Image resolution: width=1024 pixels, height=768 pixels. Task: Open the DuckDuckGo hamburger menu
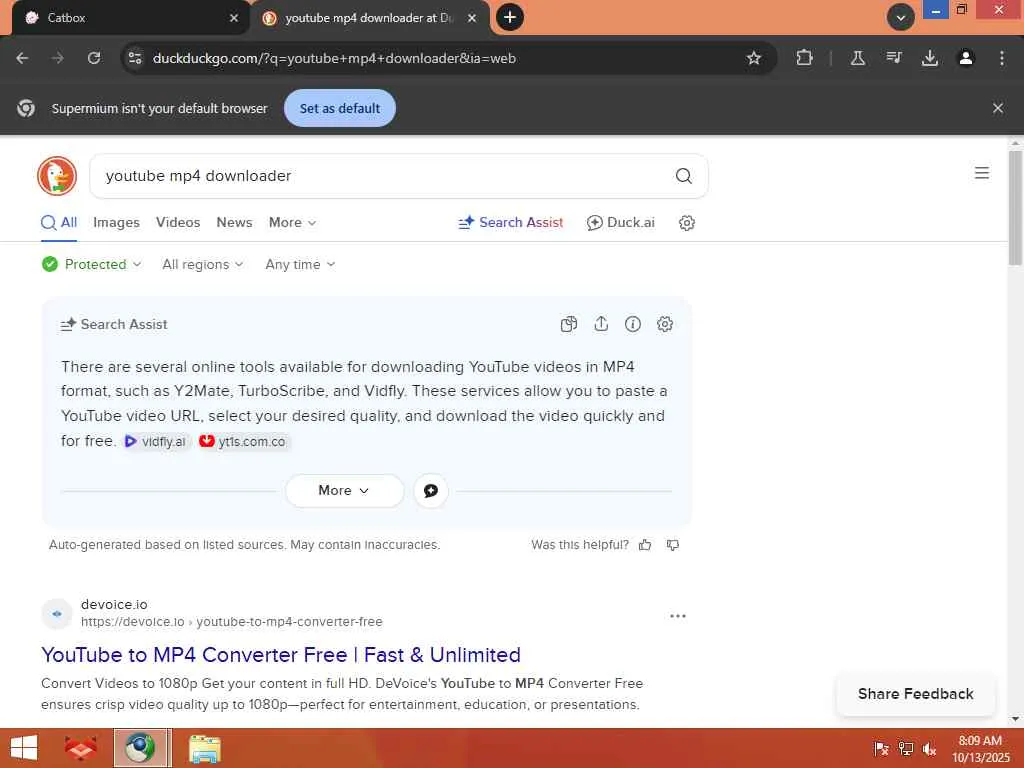click(982, 173)
